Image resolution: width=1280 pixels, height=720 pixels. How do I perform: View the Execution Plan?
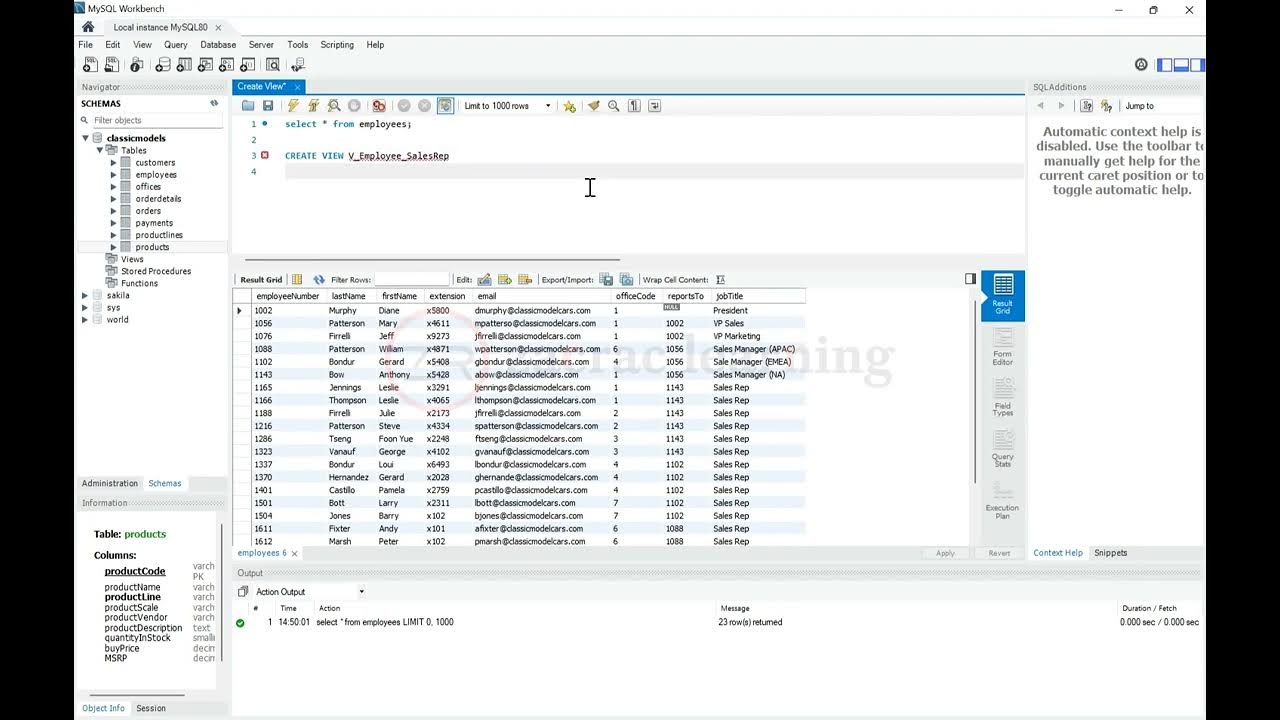[x=1003, y=500]
